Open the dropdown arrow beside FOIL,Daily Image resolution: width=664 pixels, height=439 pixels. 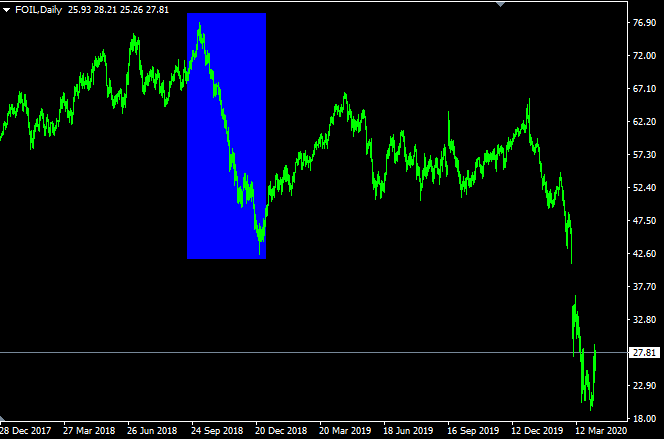pos(6,10)
